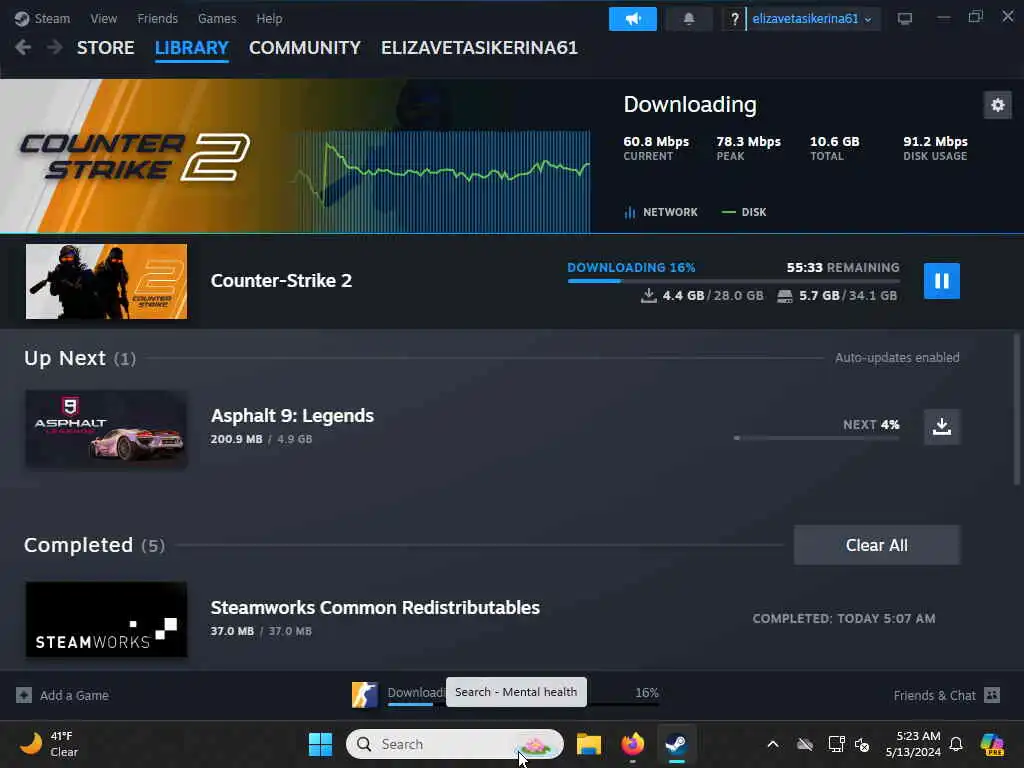Go back with the left arrow

coord(23,47)
